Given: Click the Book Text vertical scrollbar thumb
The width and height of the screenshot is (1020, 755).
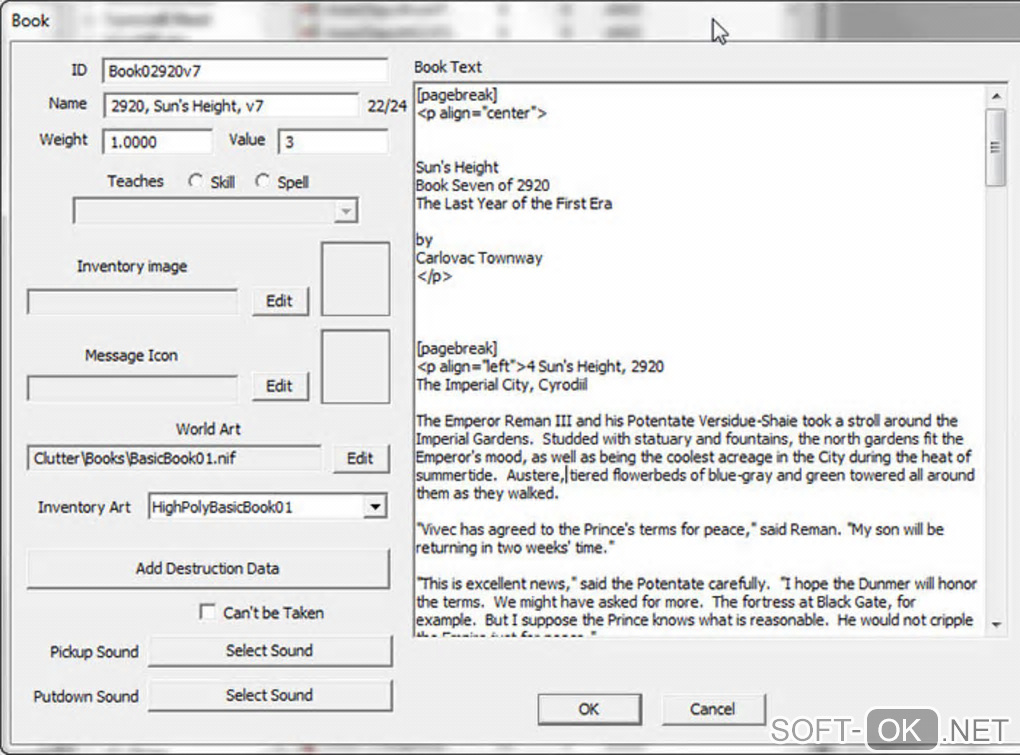Looking at the screenshot, I should (996, 148).
